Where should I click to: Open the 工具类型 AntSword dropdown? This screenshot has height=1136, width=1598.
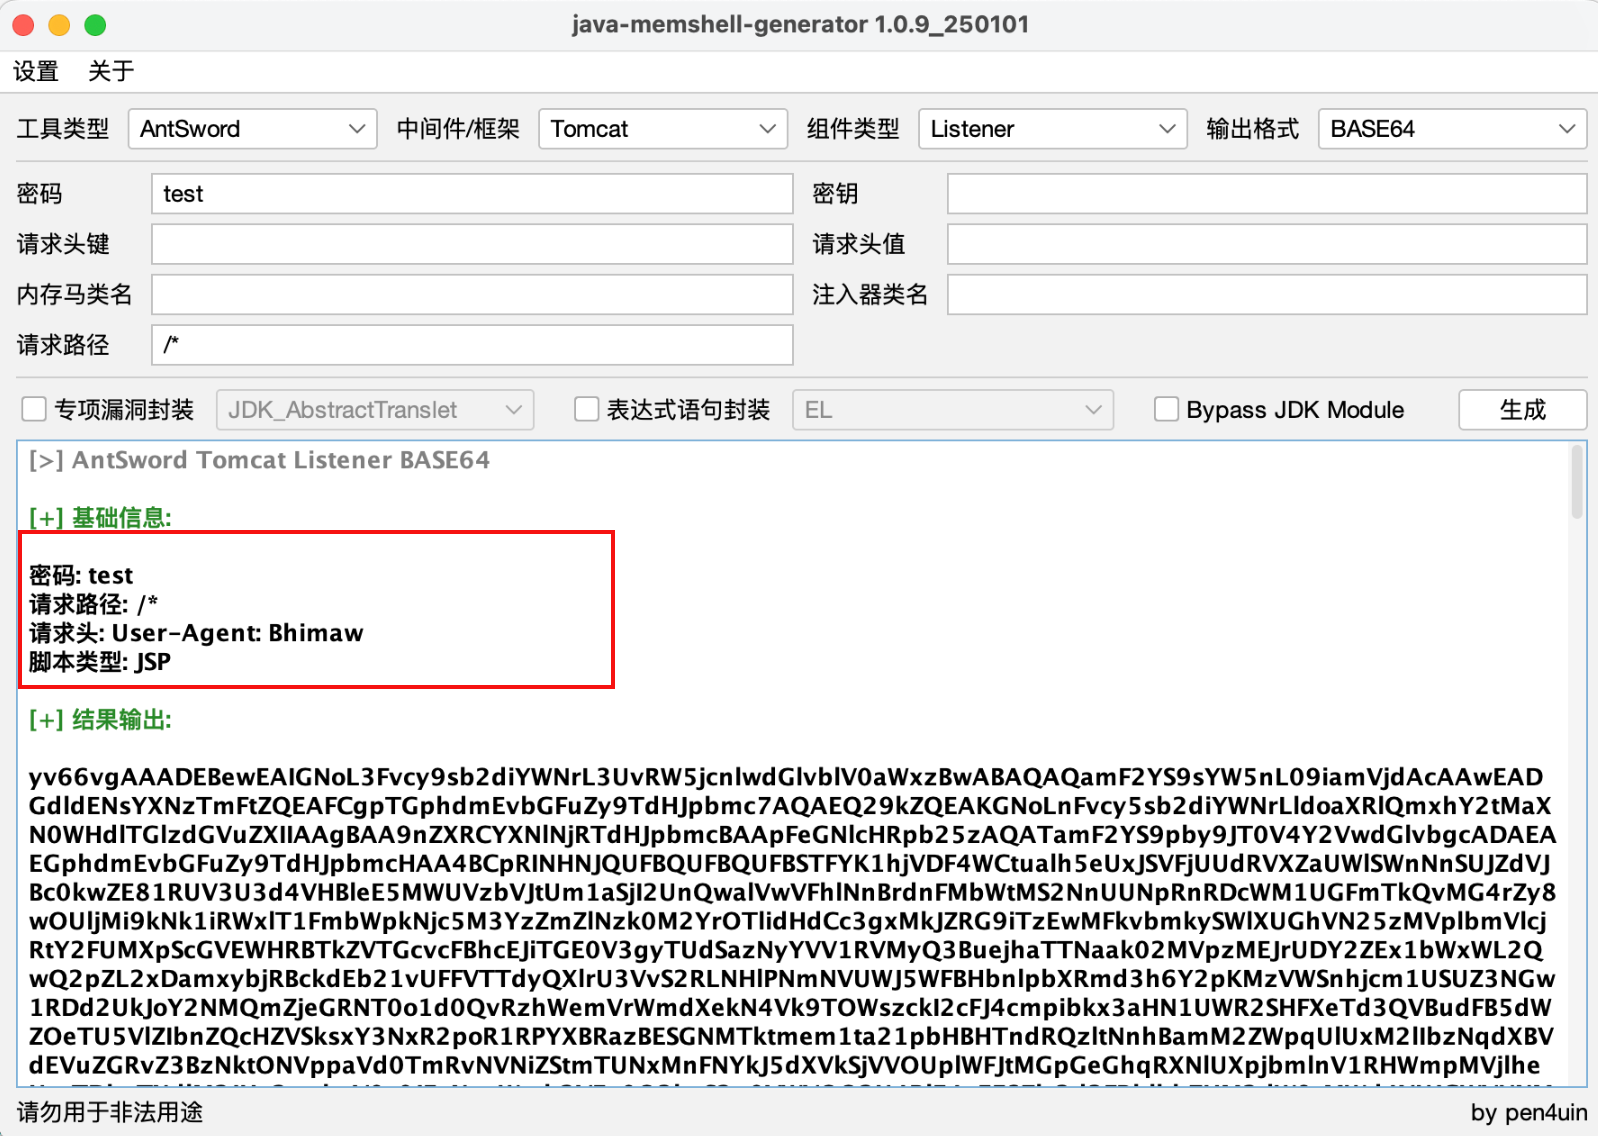[252, 129]
